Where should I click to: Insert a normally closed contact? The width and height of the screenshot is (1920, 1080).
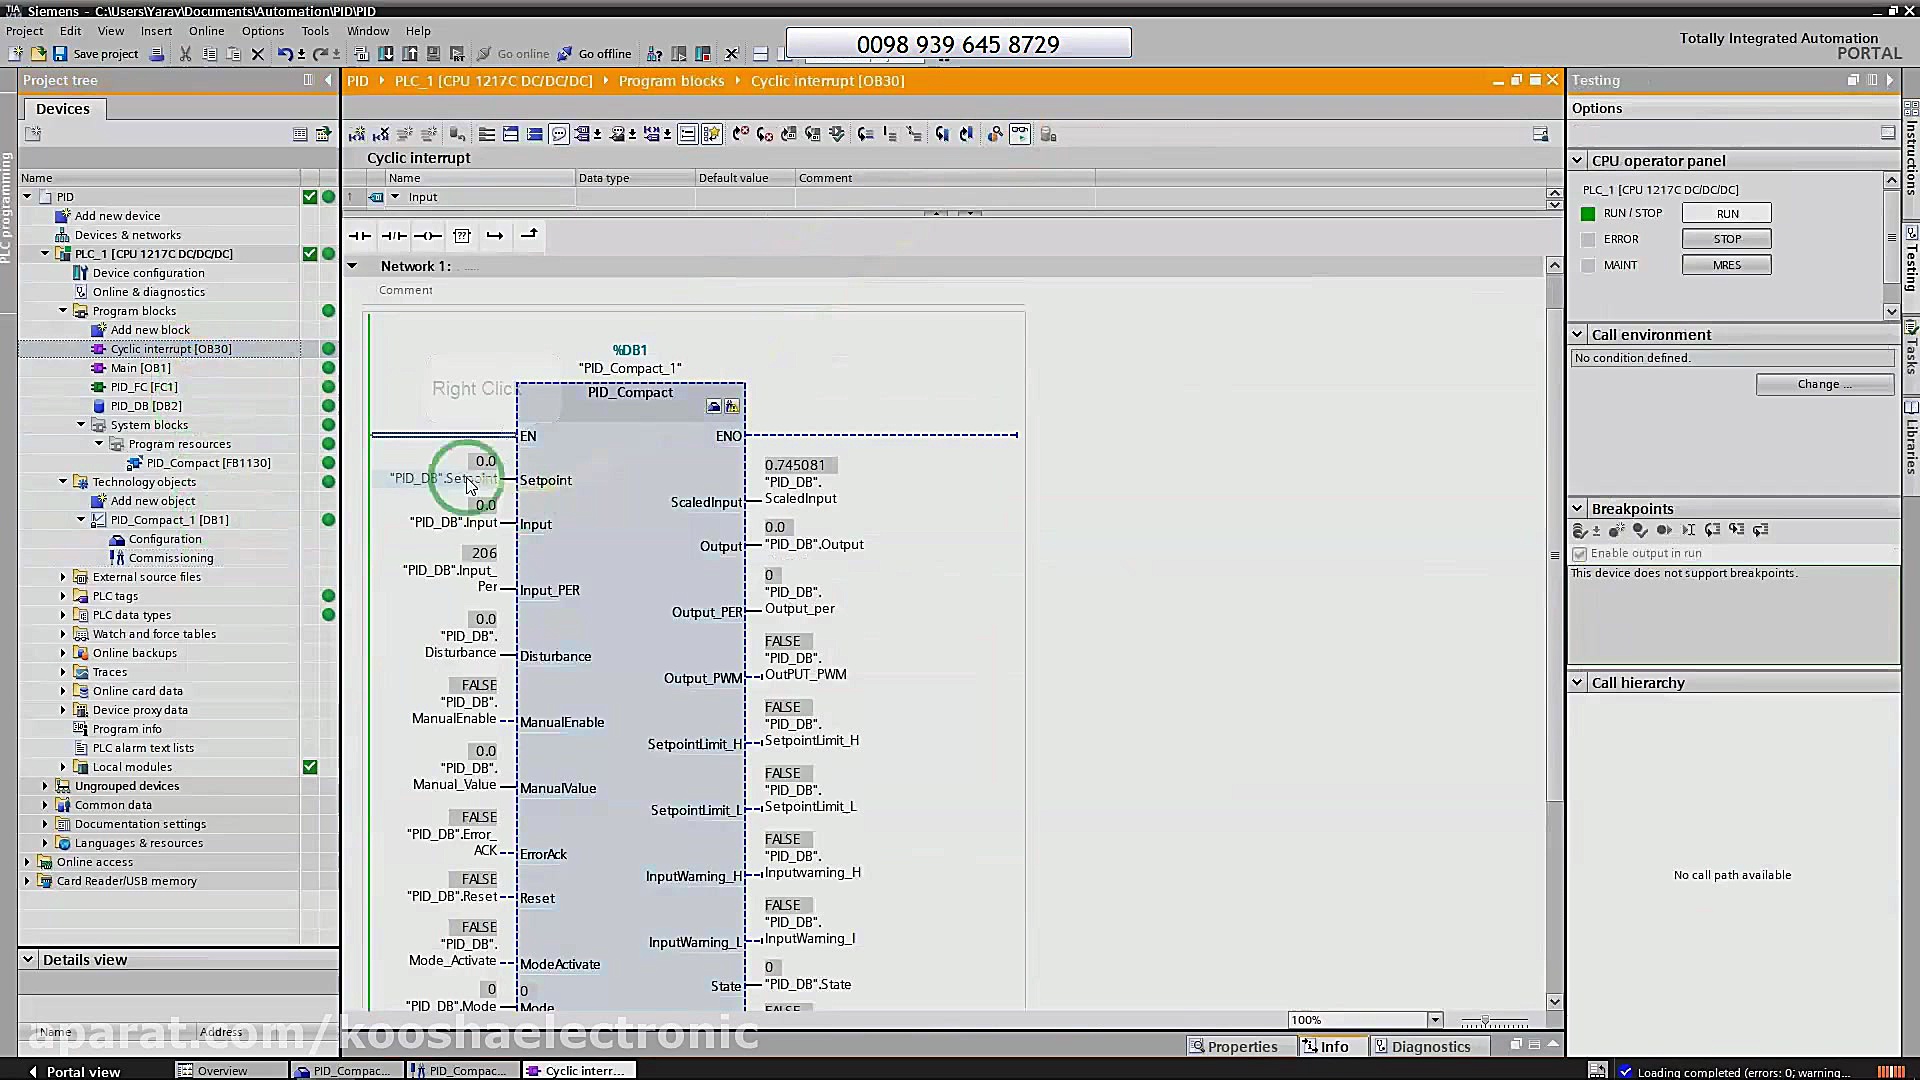coord(393,236)
